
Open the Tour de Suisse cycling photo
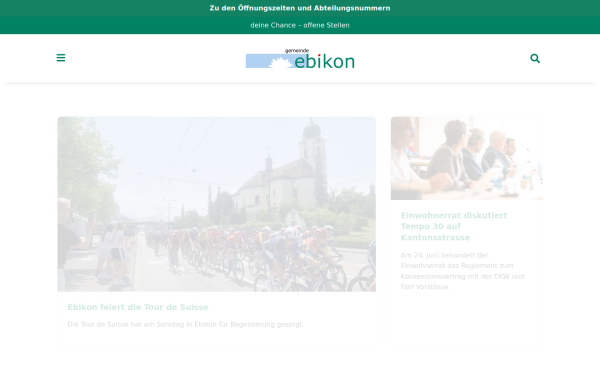(x=217, y=204)
